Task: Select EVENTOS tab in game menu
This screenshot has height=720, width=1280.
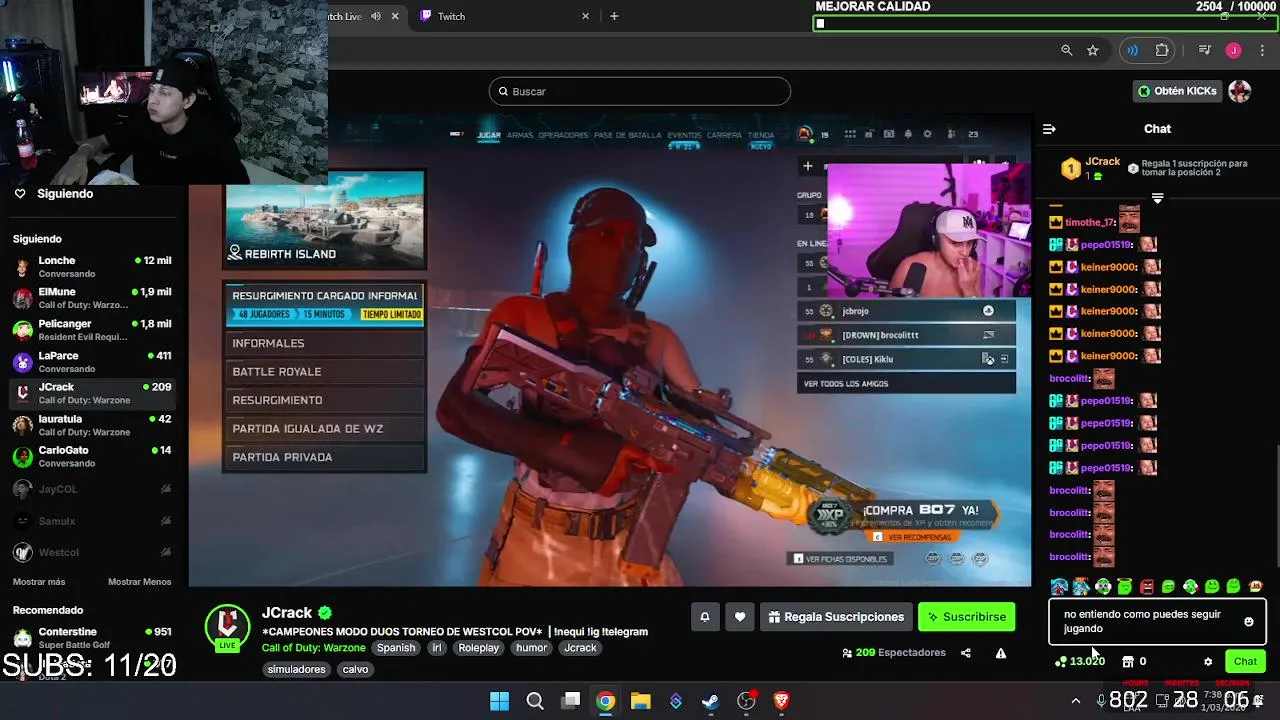Action: coord(684,135)
